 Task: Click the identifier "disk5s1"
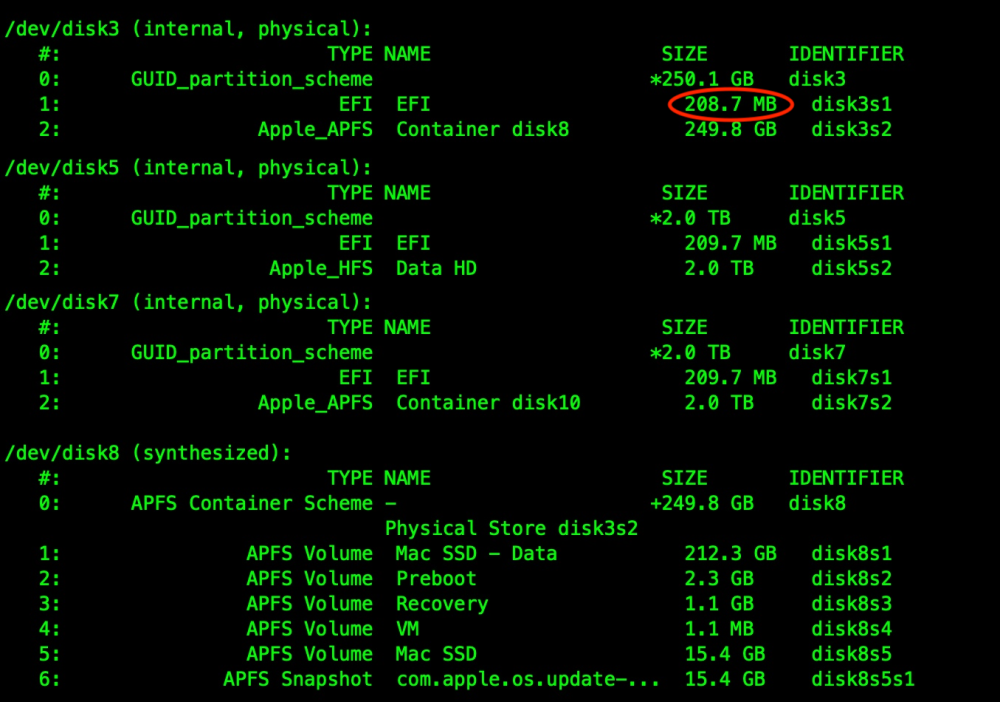pyautogui.click(x=851, y=244)
